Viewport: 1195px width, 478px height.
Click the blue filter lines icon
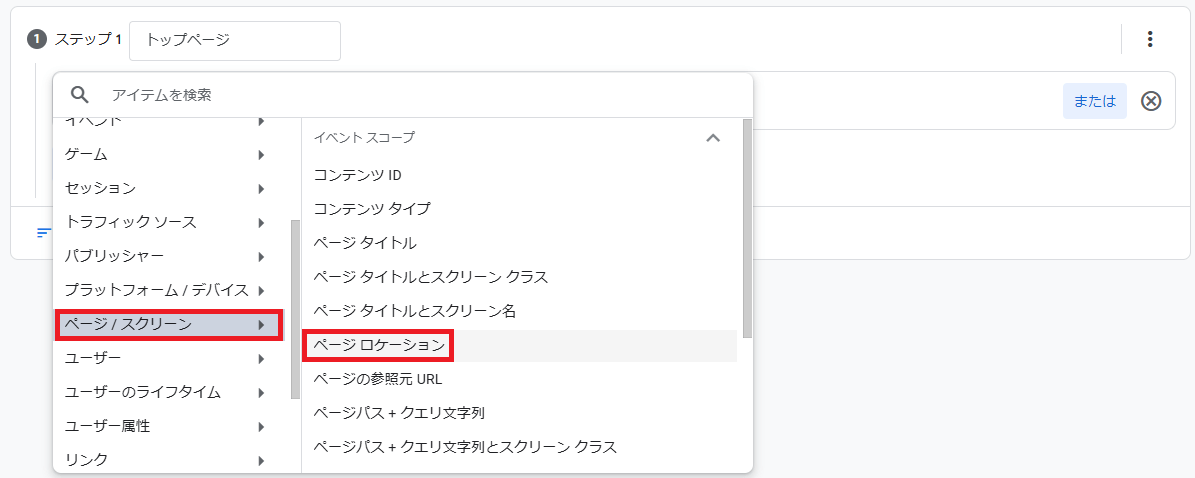click(x=43, y=233)
